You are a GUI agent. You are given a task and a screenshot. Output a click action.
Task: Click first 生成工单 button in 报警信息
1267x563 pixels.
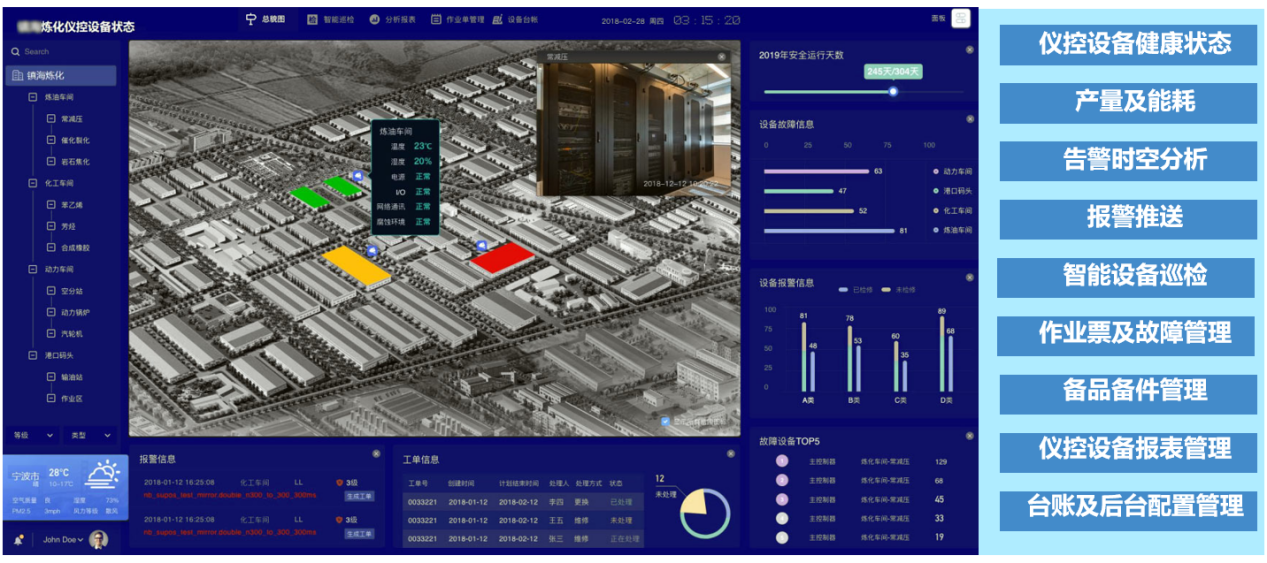(x=359, y=496)
